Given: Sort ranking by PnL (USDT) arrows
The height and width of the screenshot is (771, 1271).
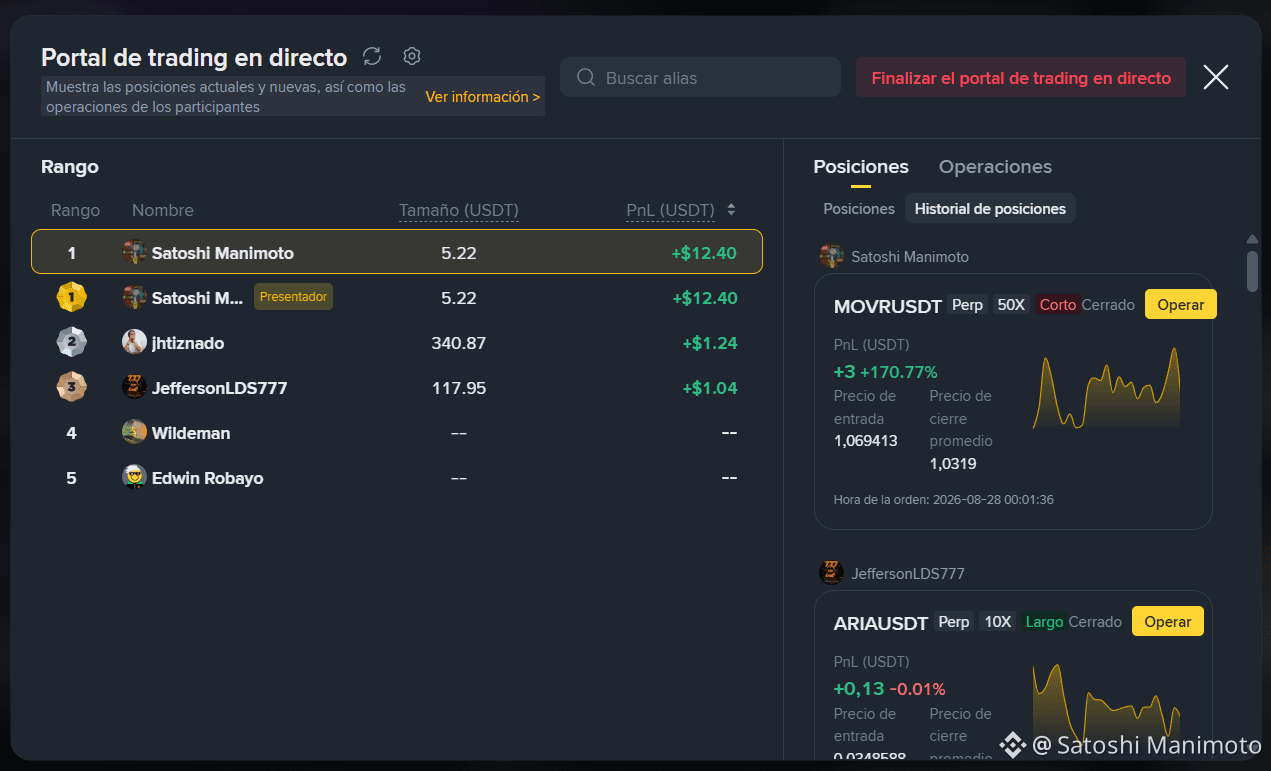Looking at the screenshot, I should pos(731,210).
